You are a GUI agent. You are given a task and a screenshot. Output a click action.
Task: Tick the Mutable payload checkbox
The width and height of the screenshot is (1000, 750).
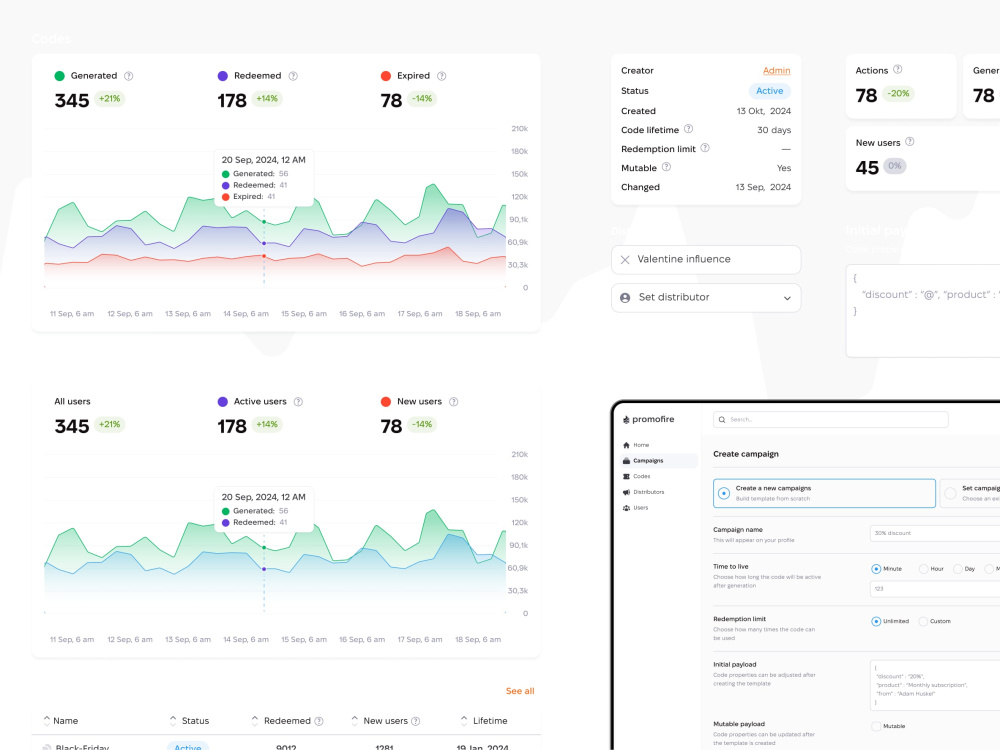(876, 726)
